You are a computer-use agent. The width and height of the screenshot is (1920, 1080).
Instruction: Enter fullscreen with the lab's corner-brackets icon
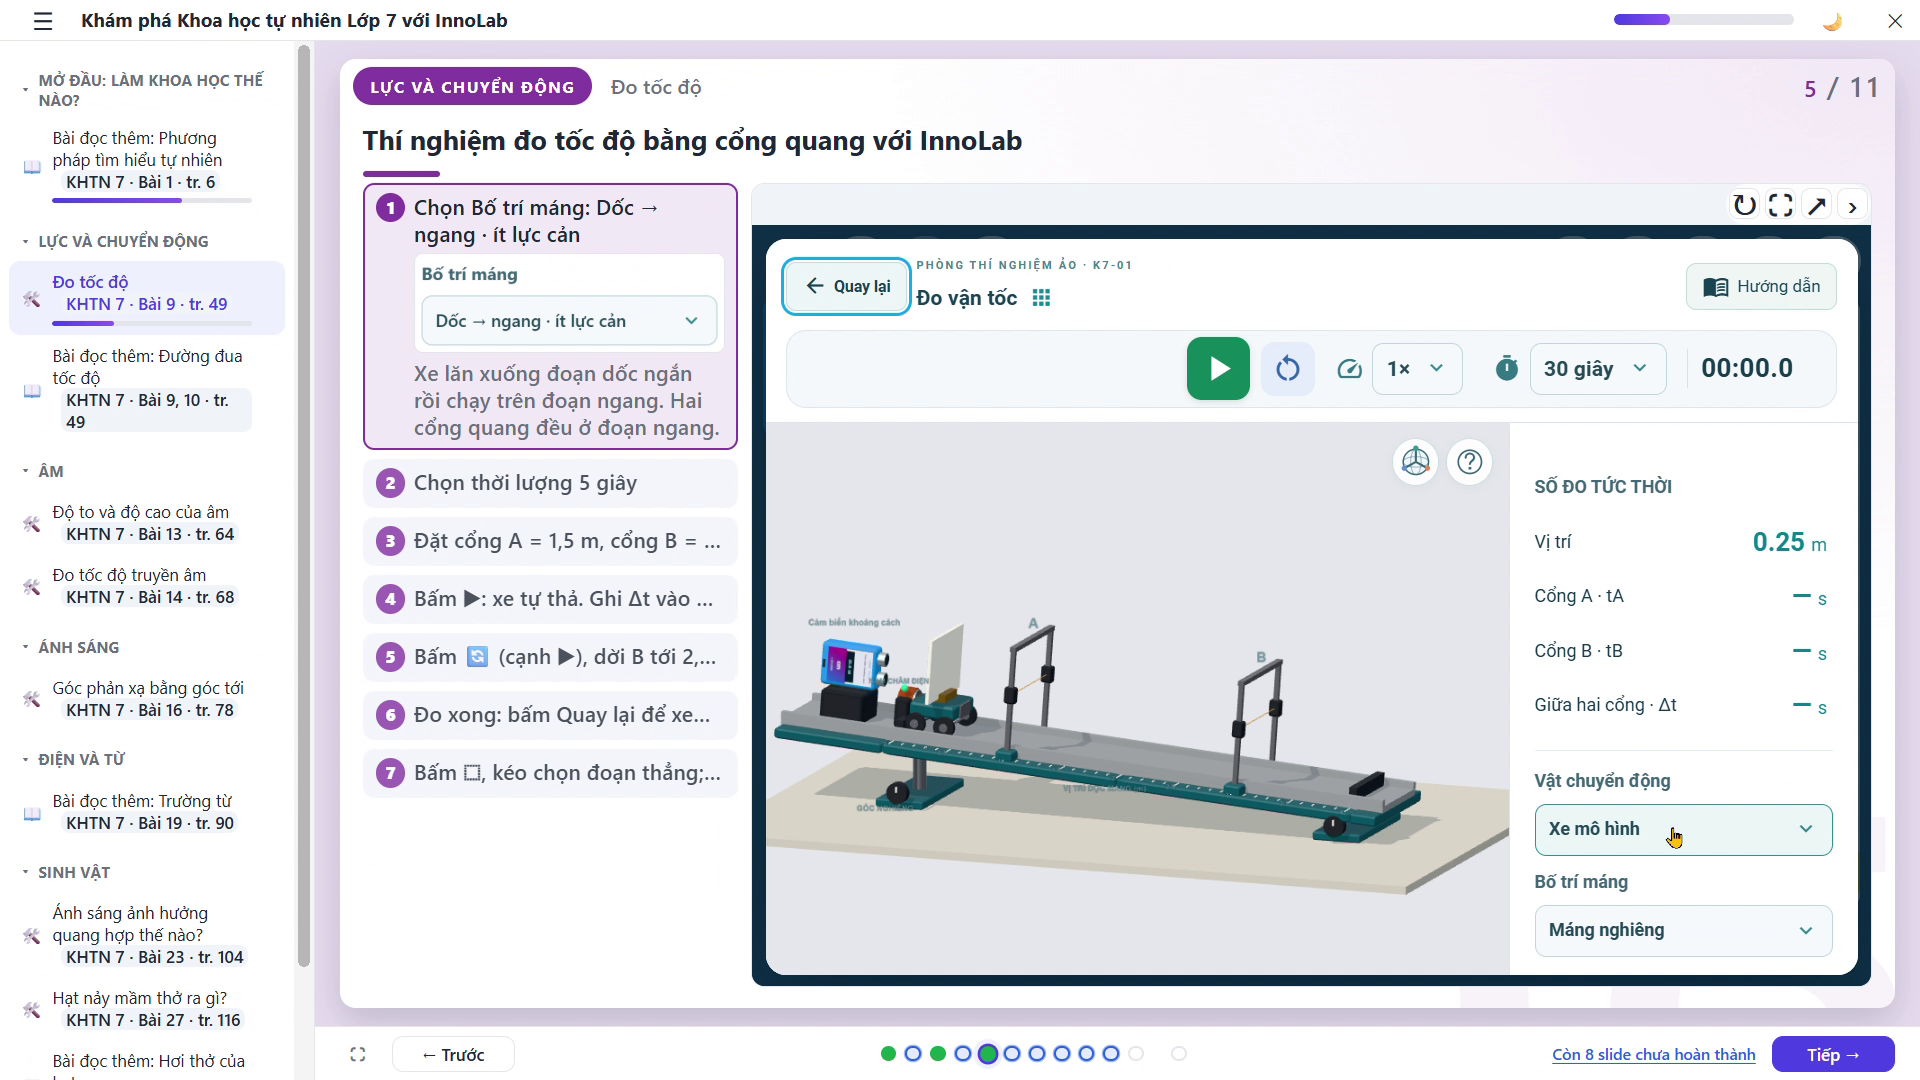pos(1781,205)
